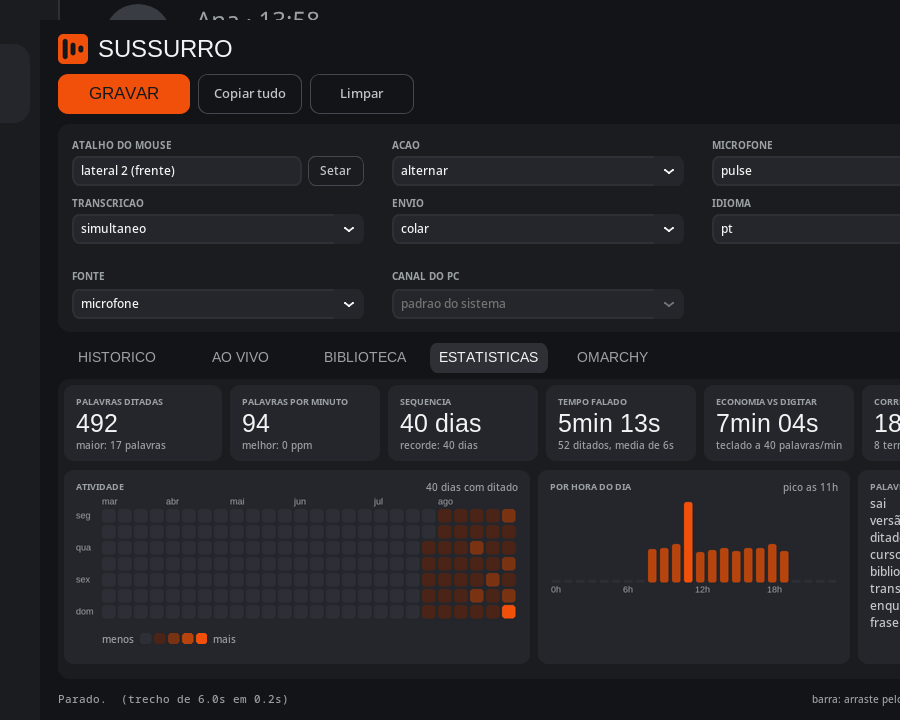Click the brightest legend swatch next to 'mais'

201,638
